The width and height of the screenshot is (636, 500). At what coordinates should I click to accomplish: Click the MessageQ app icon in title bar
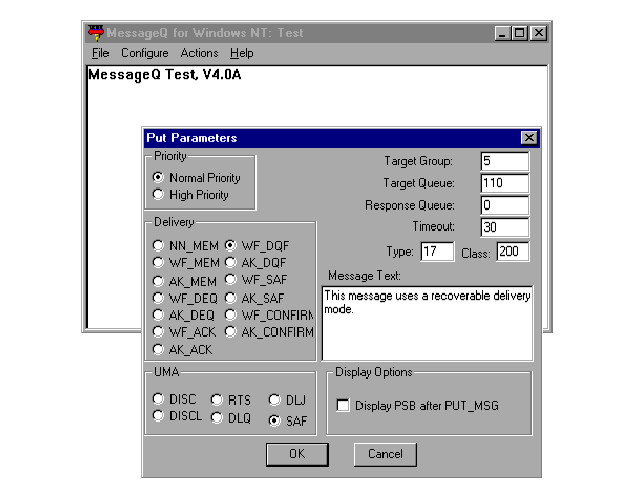tap(96, 33)
